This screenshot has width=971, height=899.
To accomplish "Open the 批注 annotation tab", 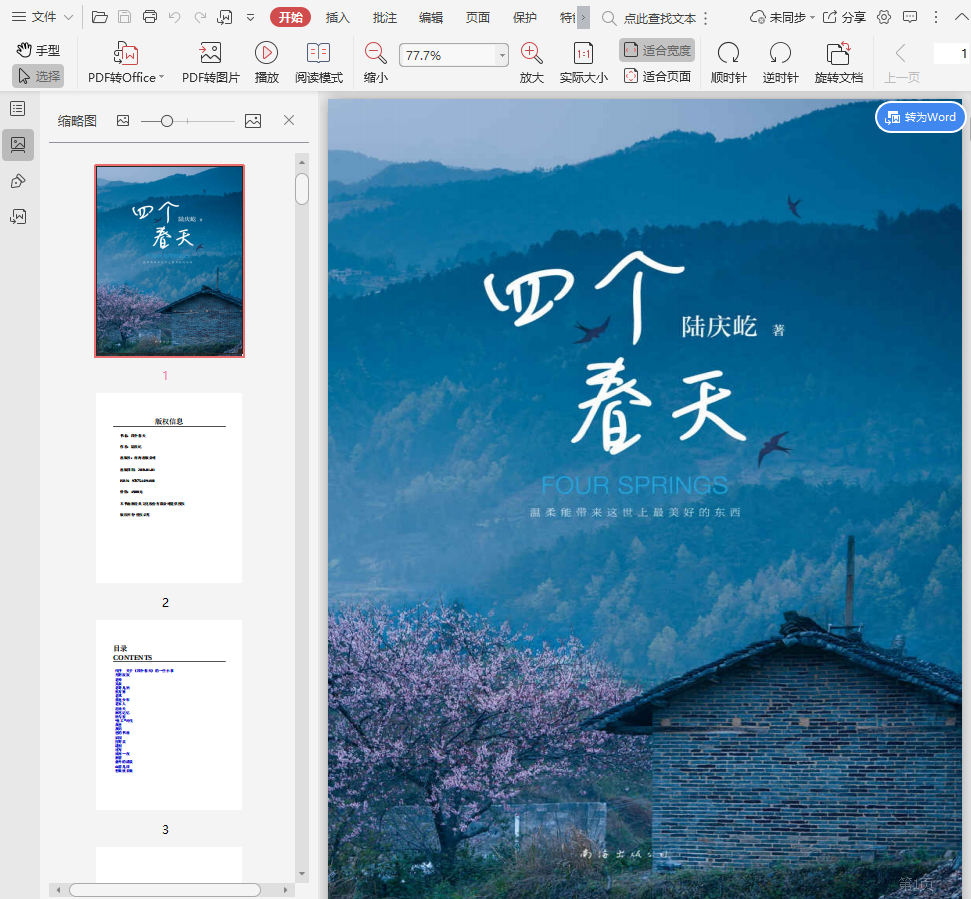I will coord(384,17).
